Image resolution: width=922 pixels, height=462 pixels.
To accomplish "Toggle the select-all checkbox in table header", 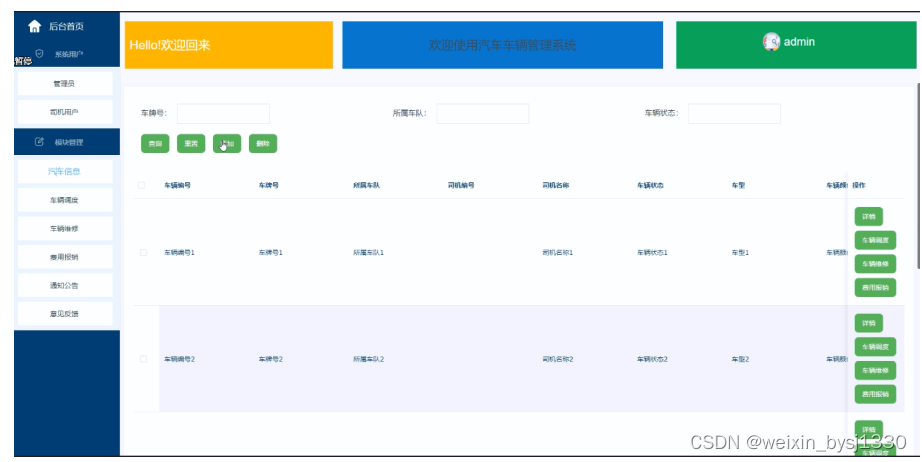I will (x=141, y=185).
